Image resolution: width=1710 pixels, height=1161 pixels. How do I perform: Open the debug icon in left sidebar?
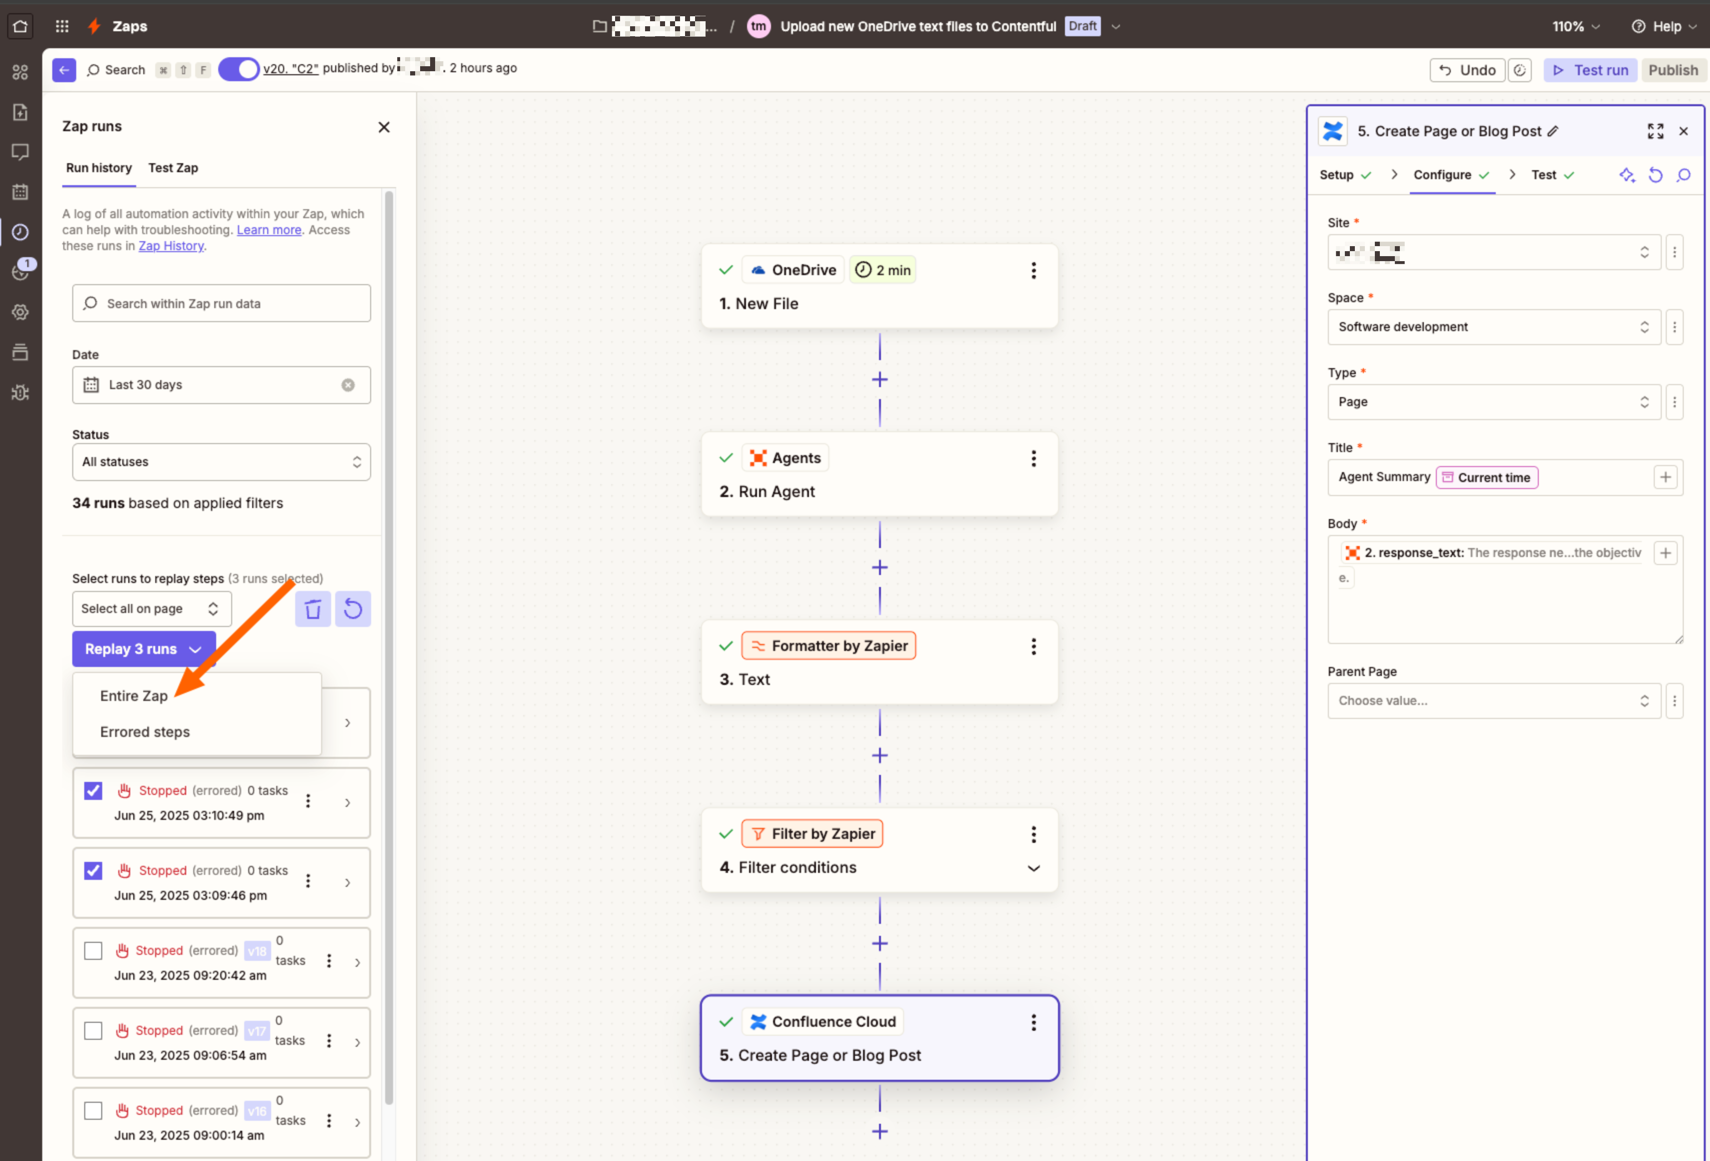point(20,393)
